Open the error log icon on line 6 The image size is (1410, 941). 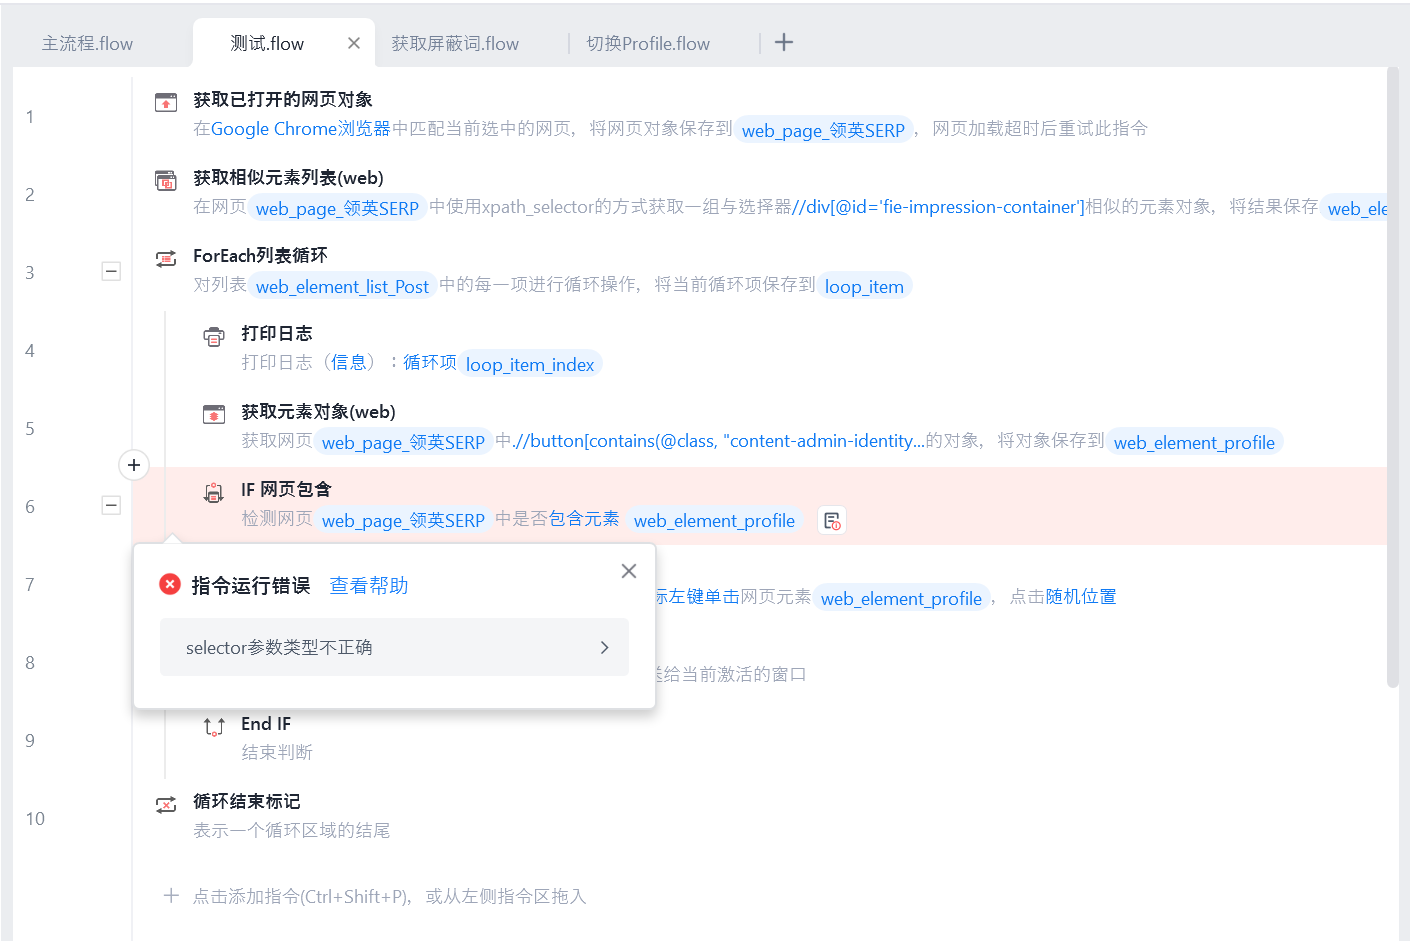coord(832,520)
